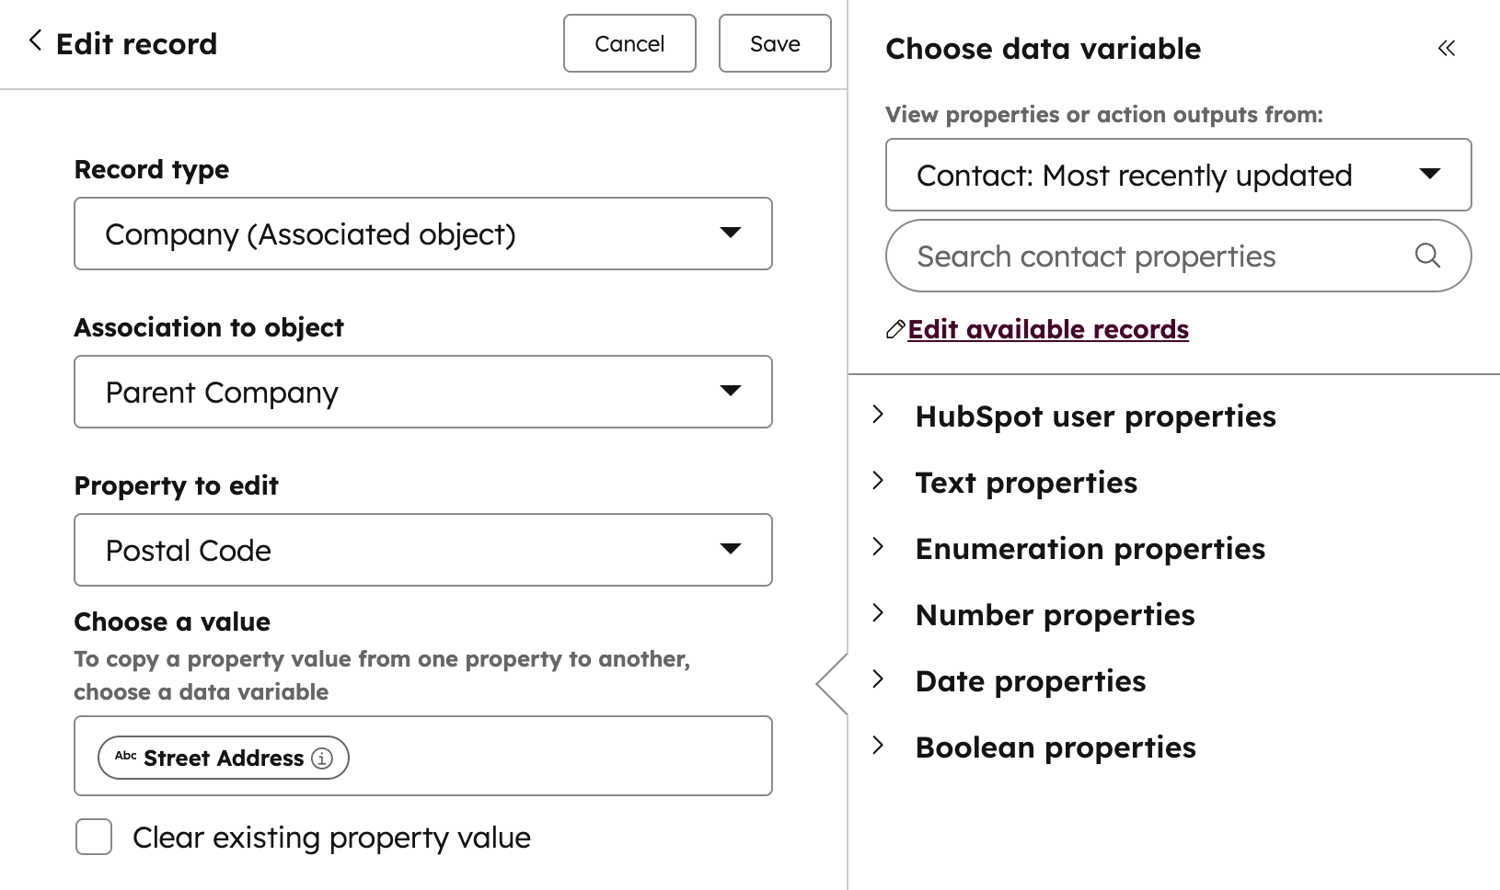Click the Save button
This screenshot has width=1500, height=890.
click(x=774, y=43)
